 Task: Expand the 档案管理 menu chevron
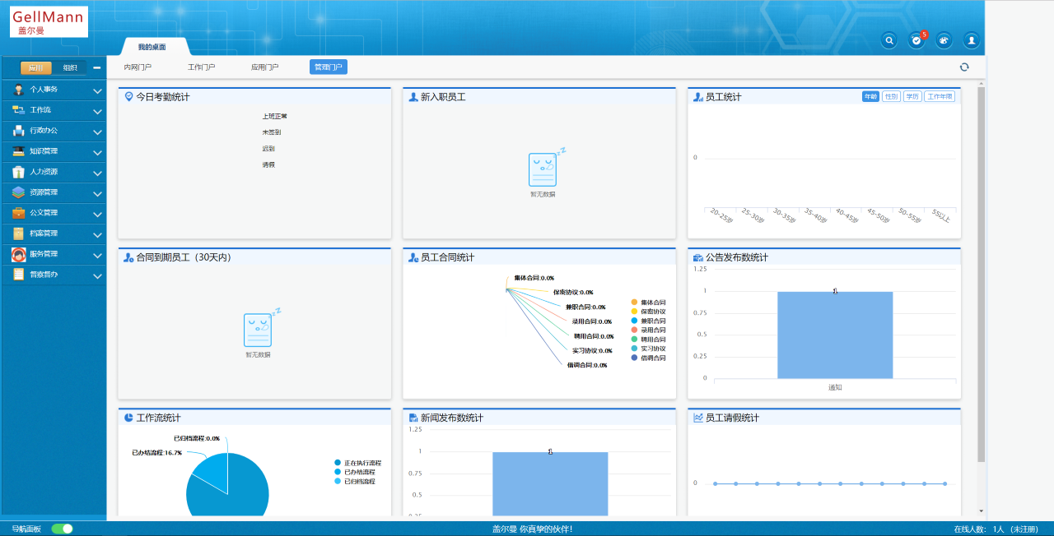(x=97, y=235)
